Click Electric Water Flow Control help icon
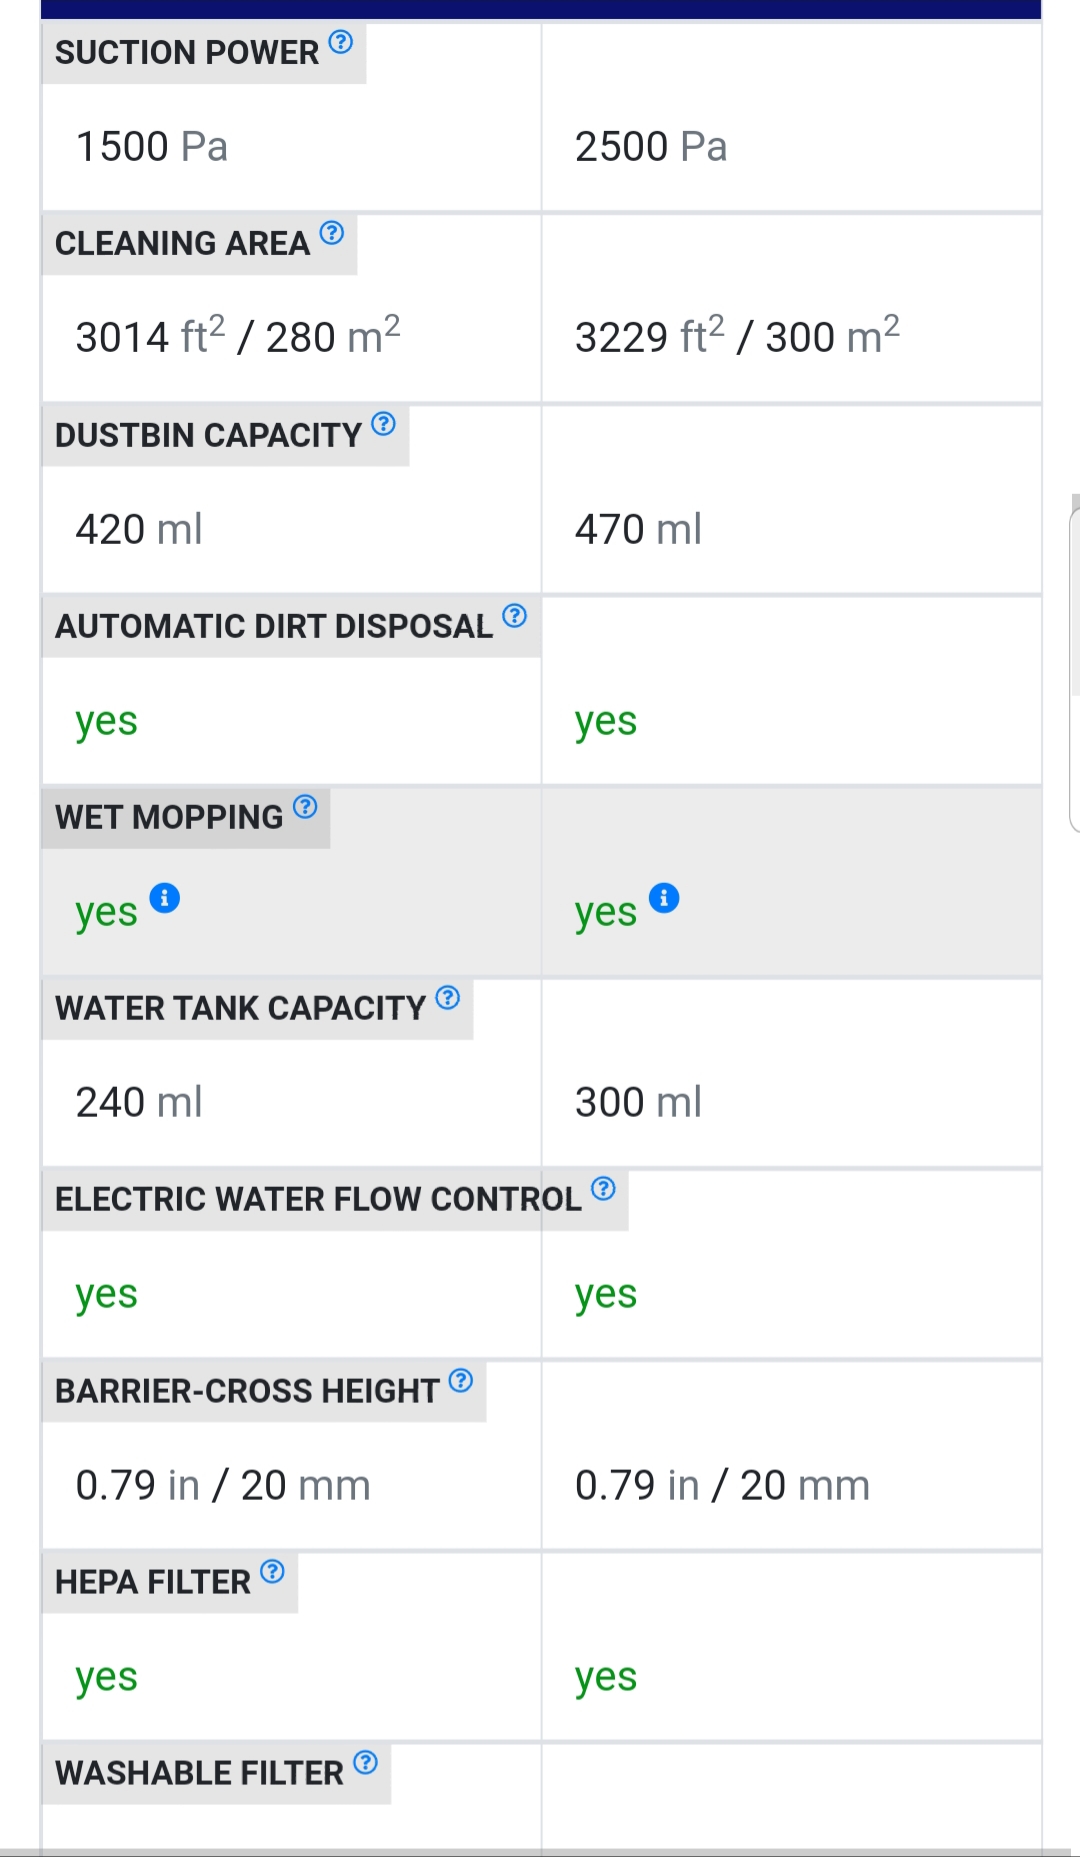The height and width of the screenshot is (1857, 1080). click(604, 1188)
